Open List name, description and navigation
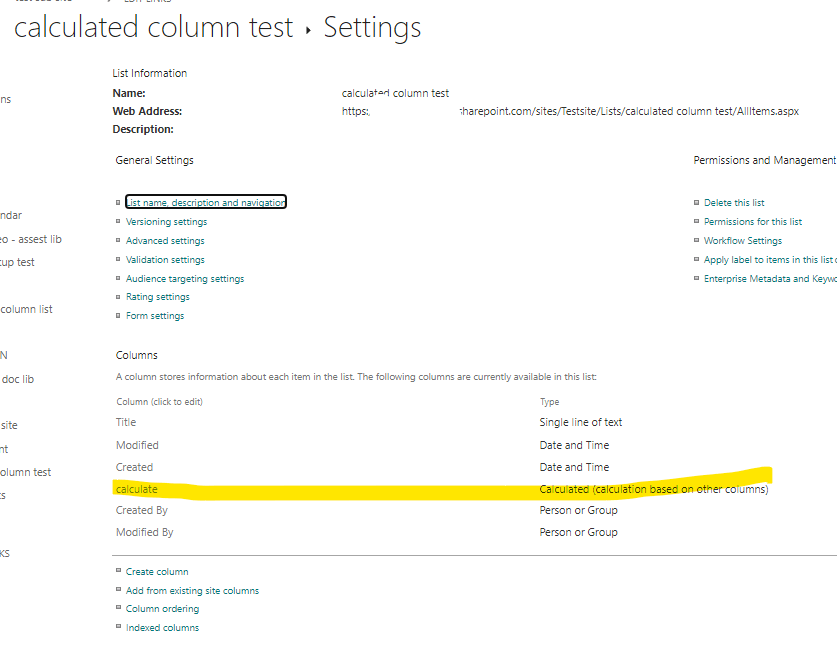The width and height of the screenshot is (837, 653). (205, 202)
